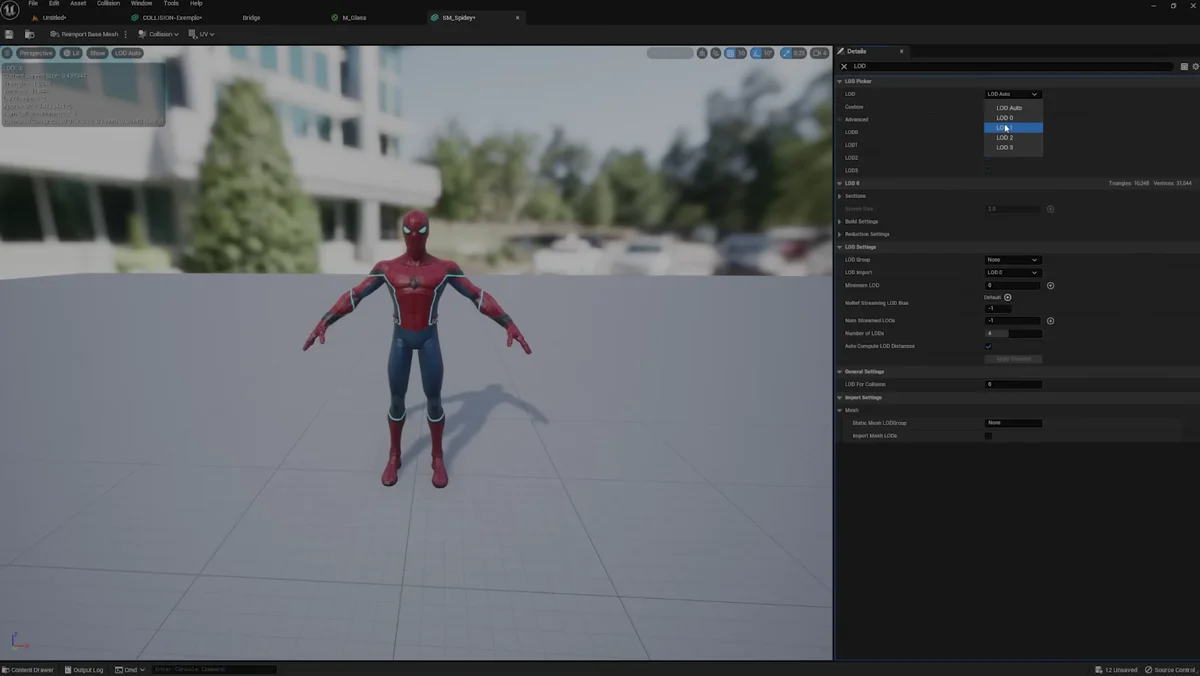This screenshot has height=676, width=1200.
Task: Open the Window menu
Action: click(141, 3)
